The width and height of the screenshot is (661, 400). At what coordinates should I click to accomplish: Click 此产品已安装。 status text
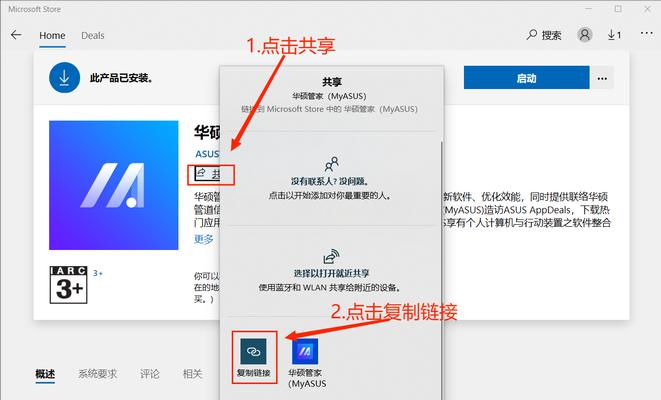[x=121, y=78]
